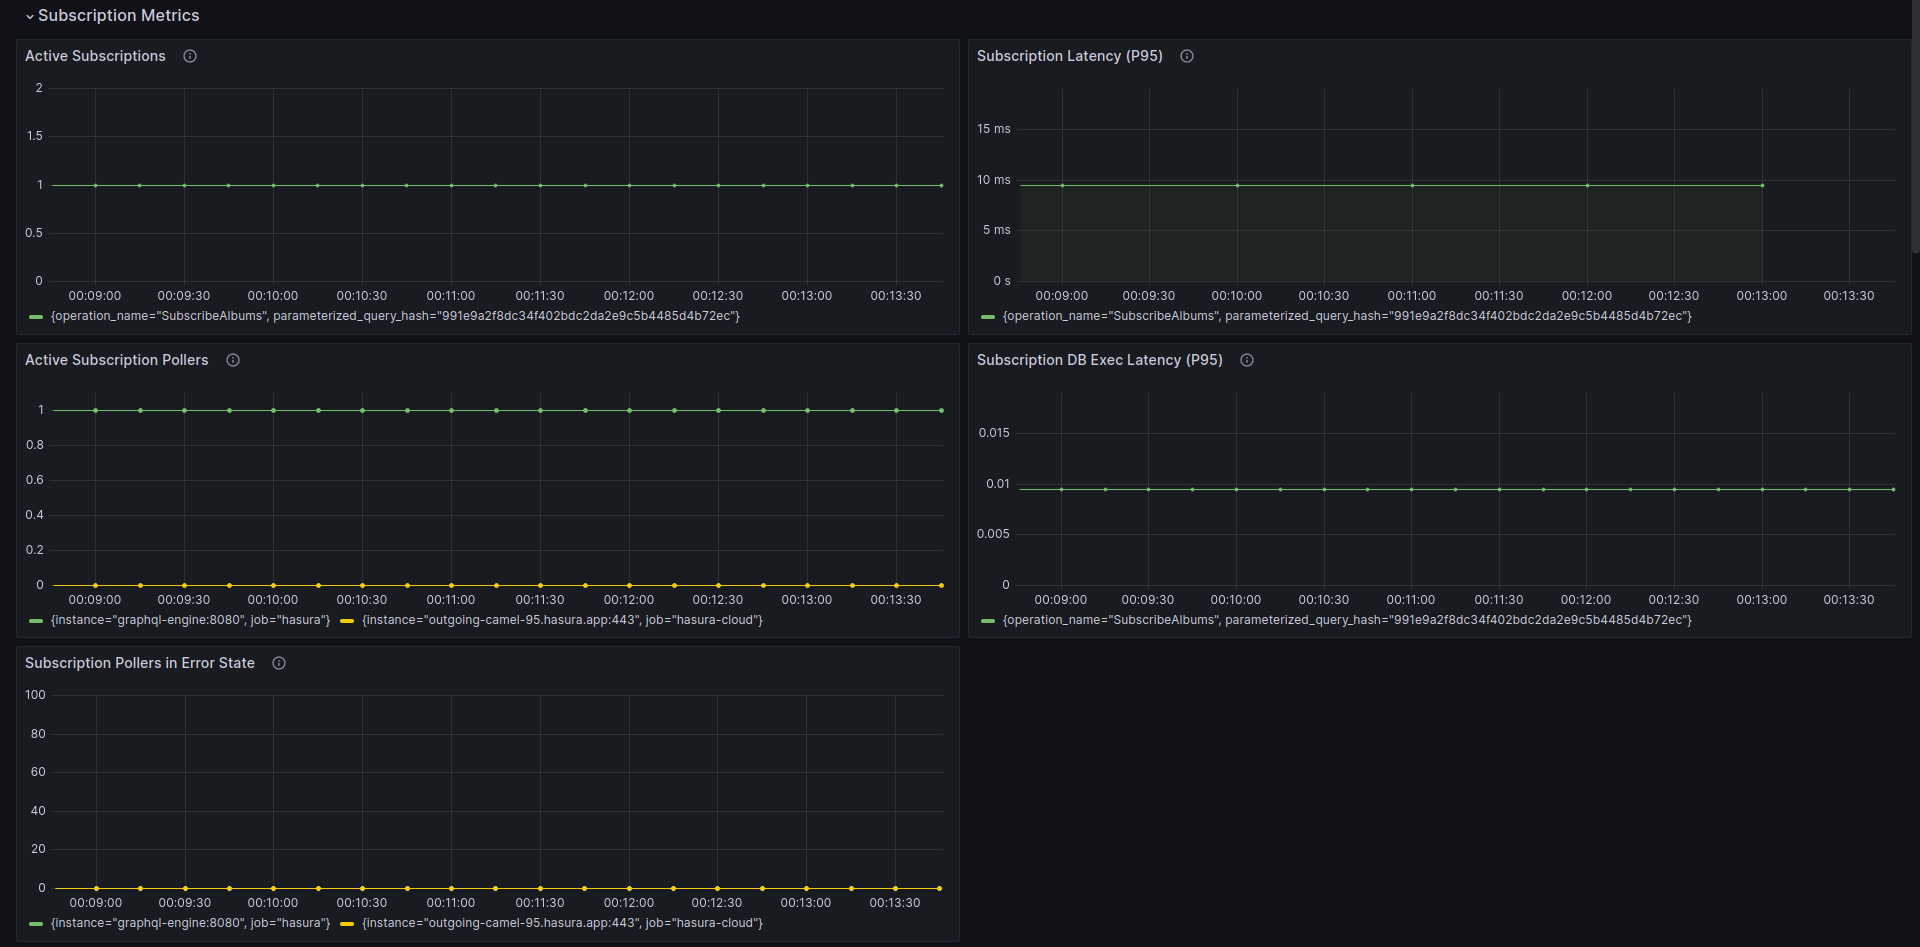The image size is (1920, 947).
Task: Open the Subscription Latency (P95) panel title menu
Action: click(1069, 56)
